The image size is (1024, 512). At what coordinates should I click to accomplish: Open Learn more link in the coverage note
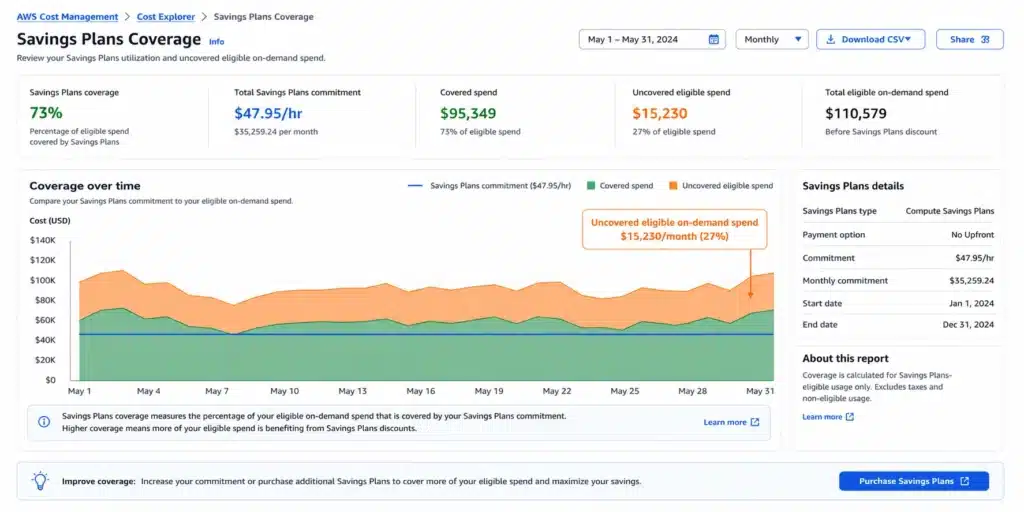(x=724, y=423)
